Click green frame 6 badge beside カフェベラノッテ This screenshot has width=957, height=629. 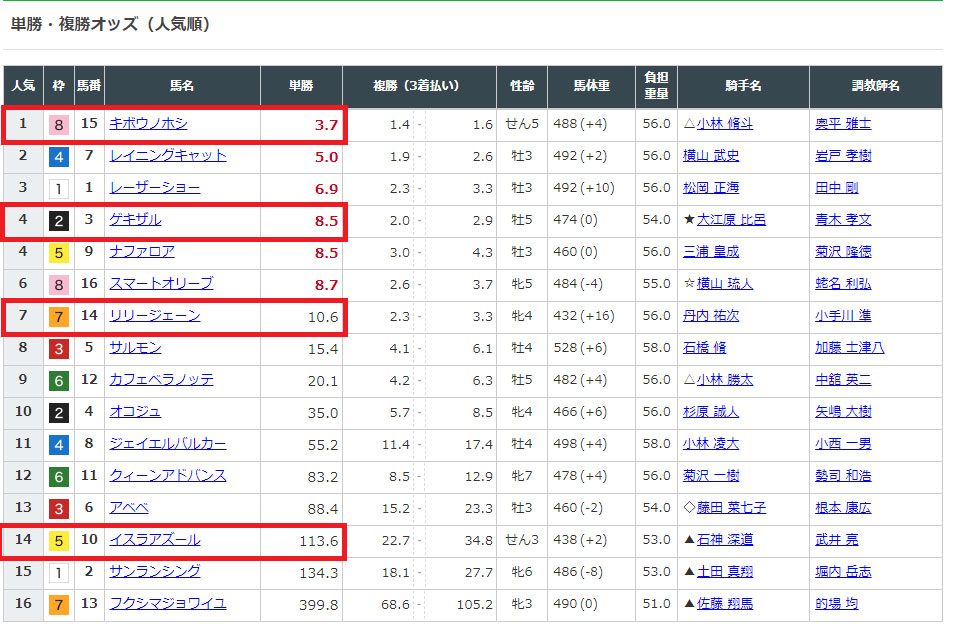(x=59, y=380)
